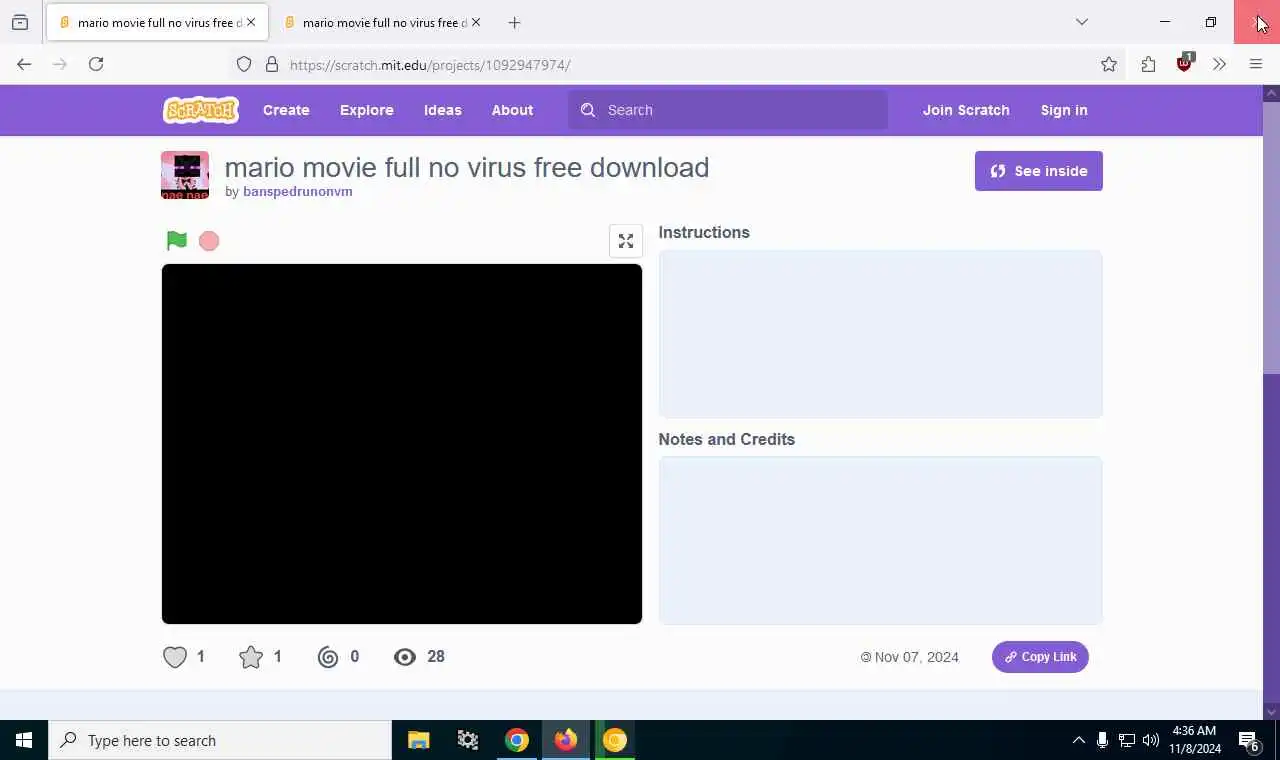Go back with the browser back arrow
Screen dimensions: 1280x760
coord(24,64)
